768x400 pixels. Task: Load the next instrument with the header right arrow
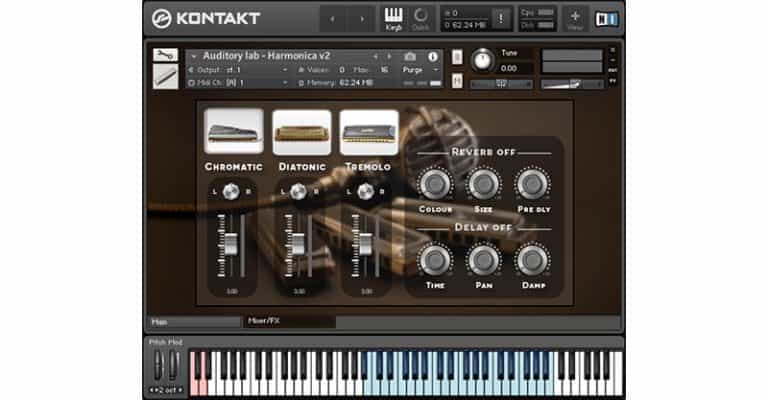(x=389, y=57)
